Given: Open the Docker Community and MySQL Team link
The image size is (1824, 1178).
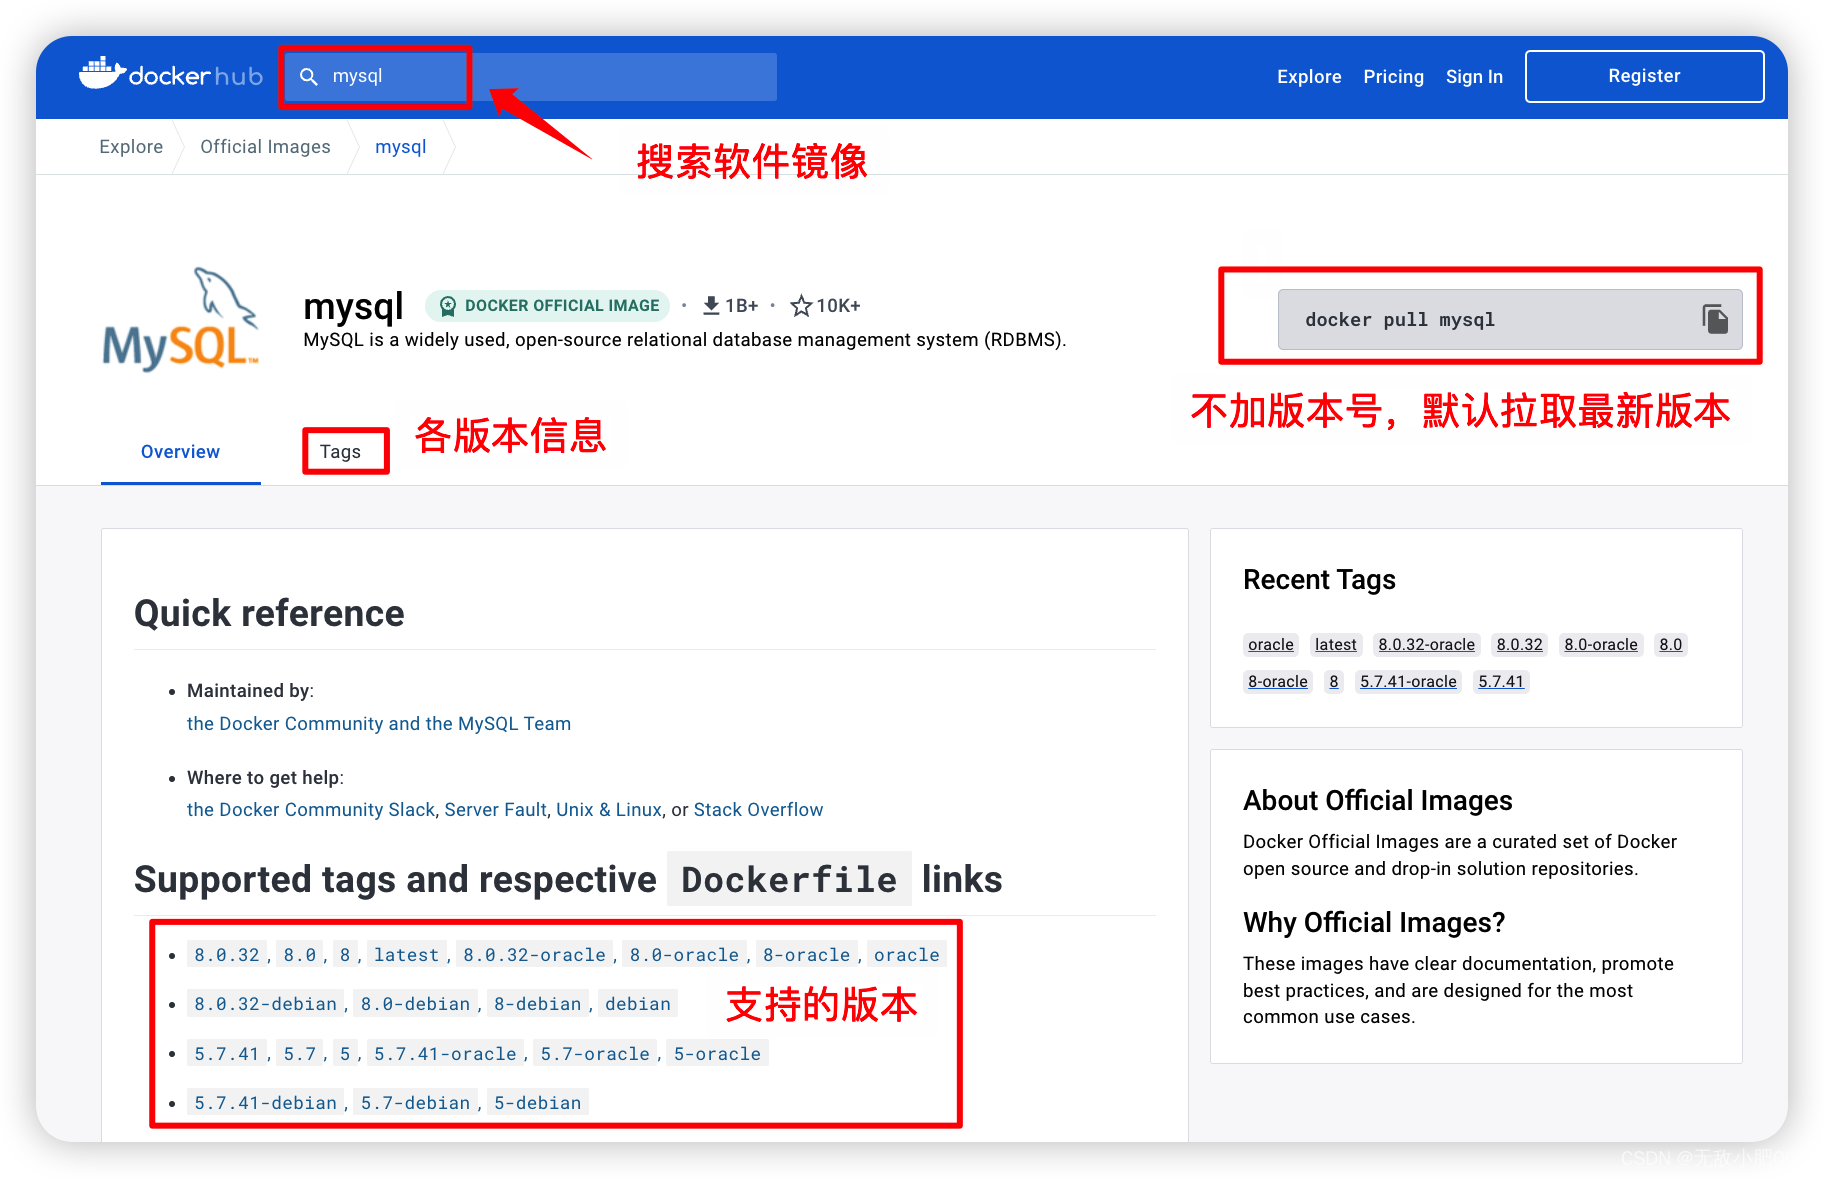Looking at the screenshot, I should tap(379, 724).
